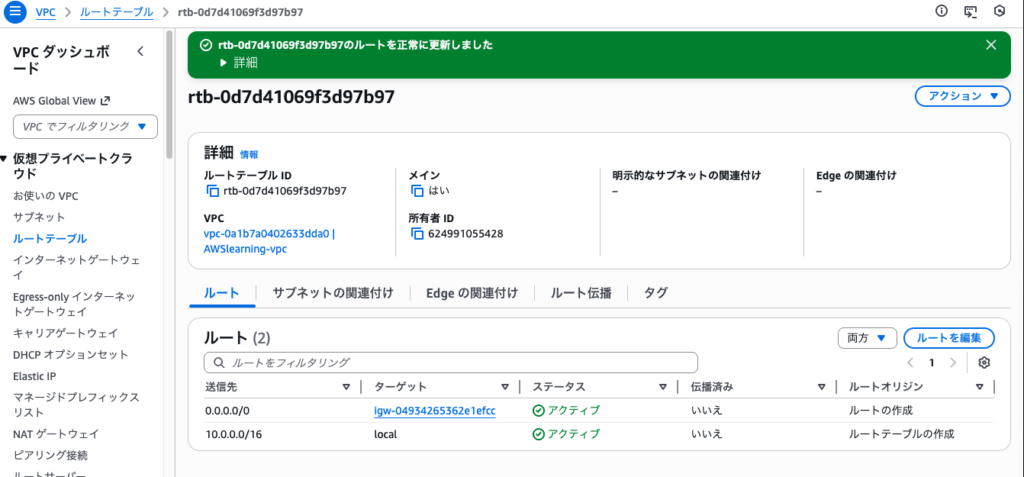Switch to サブネットの関連付け tab

coord(333,293)
